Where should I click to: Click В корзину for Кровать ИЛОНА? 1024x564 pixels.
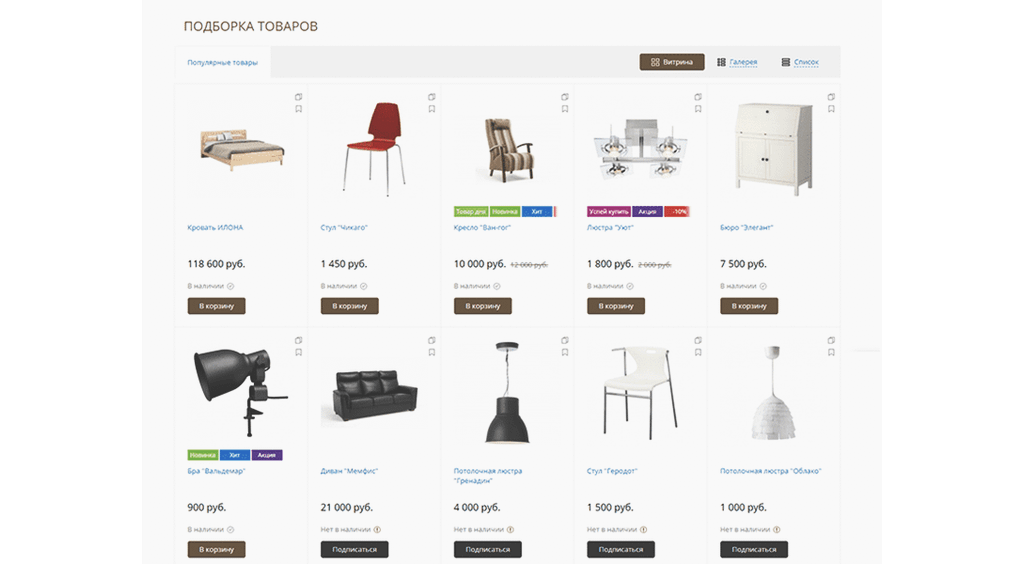[216, 306]
